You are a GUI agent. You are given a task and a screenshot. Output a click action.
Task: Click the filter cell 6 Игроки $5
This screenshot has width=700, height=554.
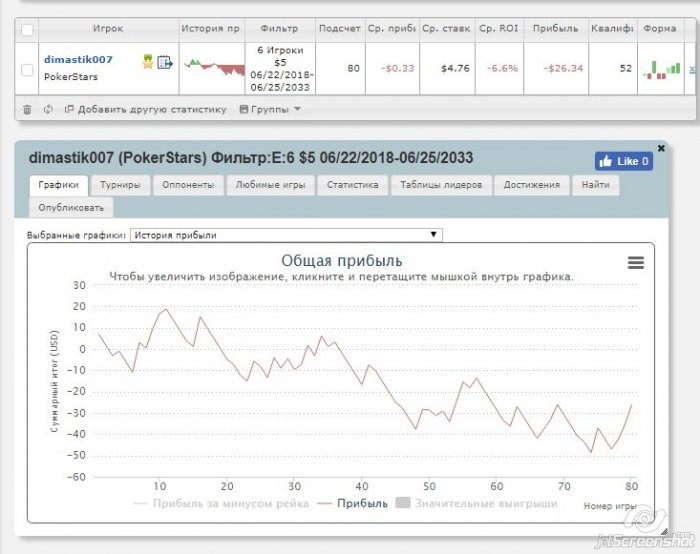pyautogui.click(x=280, y=69)
